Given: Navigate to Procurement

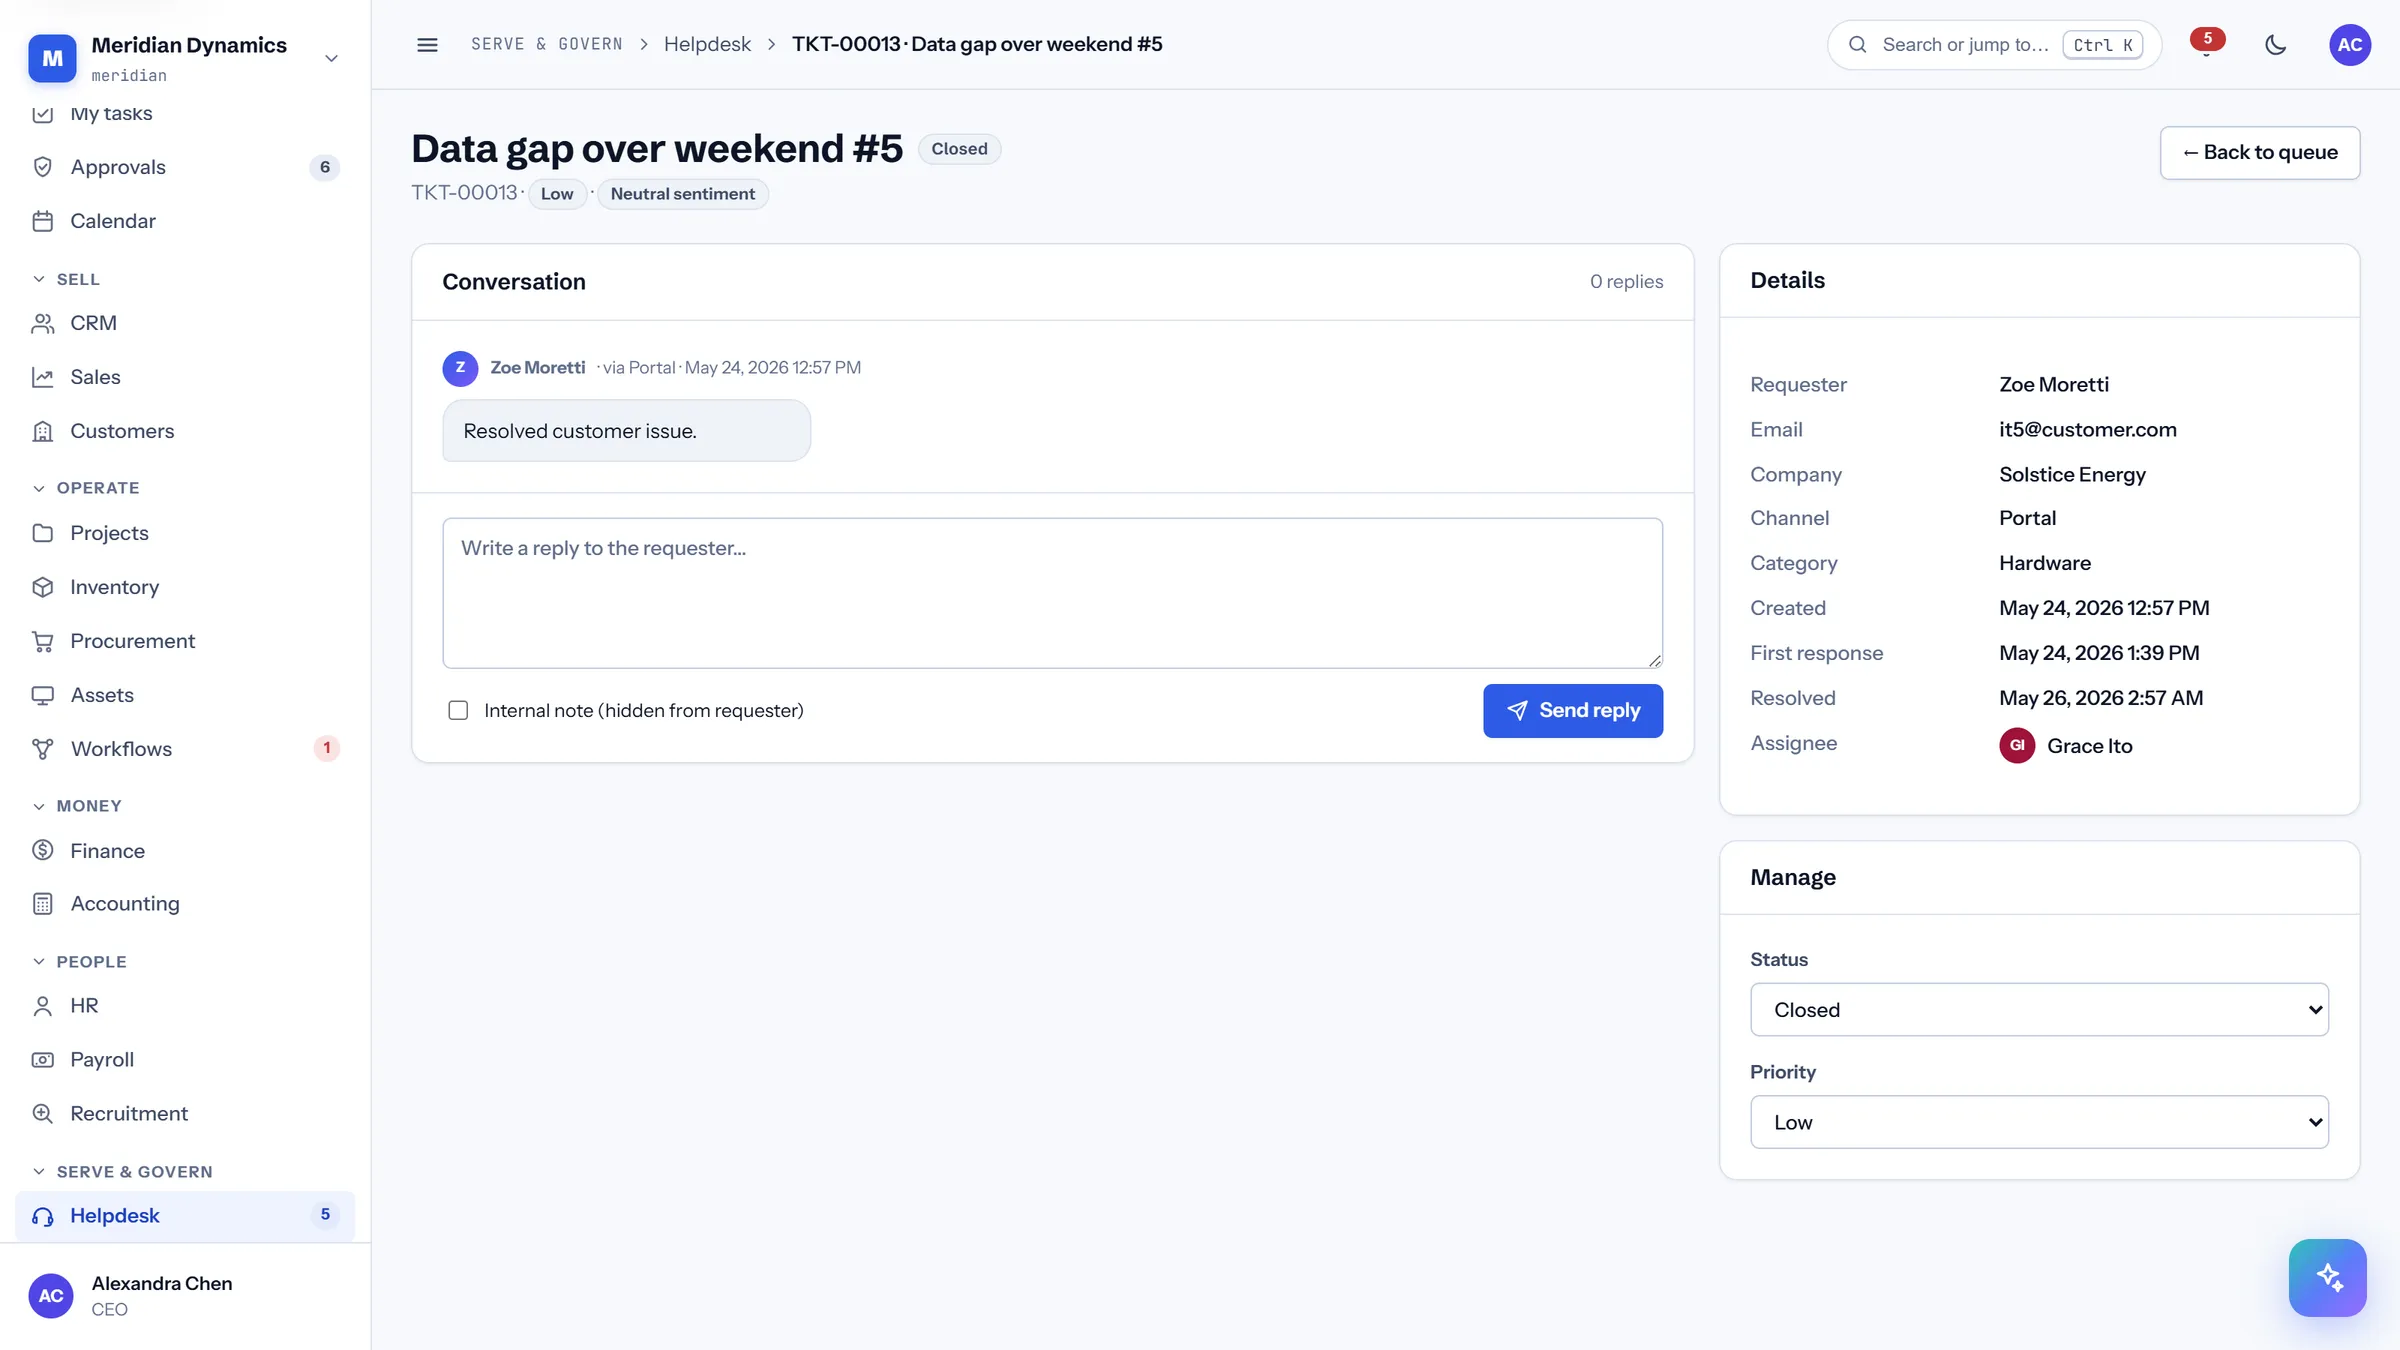Looking at the screenshot, I should 185,641.
